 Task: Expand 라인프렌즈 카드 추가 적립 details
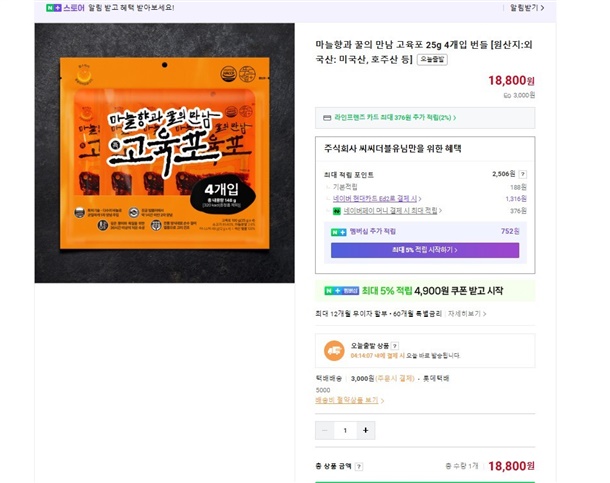[x=395, y=117]
